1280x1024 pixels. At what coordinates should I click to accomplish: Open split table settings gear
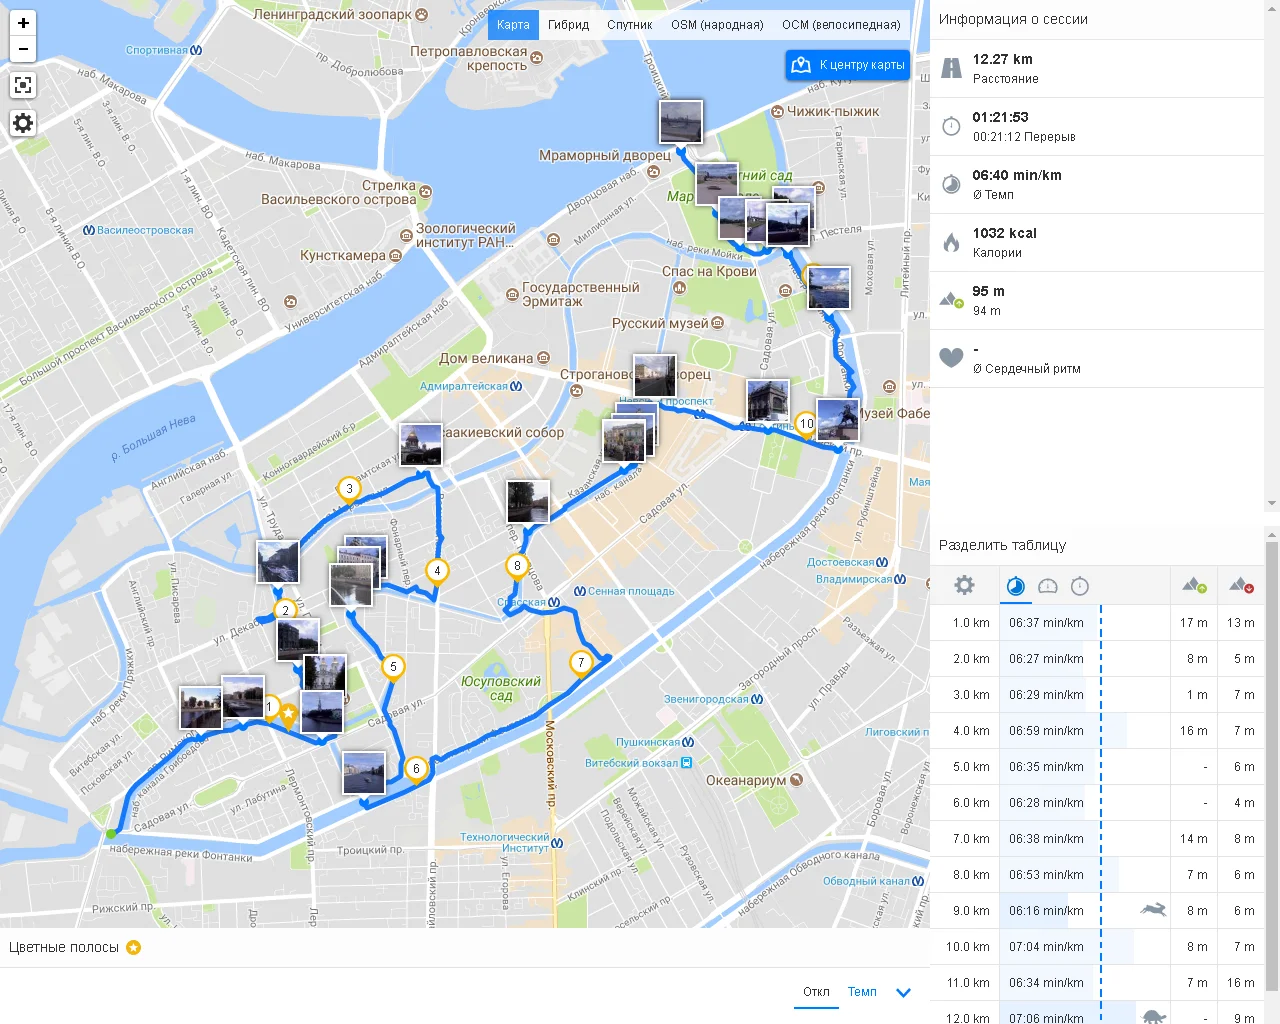[x=964, y=585]
